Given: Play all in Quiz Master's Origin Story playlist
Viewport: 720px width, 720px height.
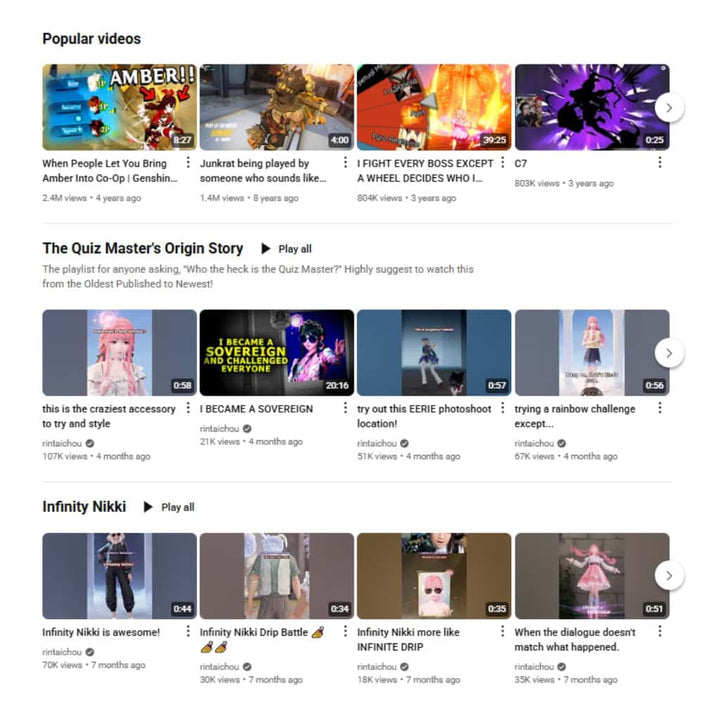Looking at the screenshot, I should pyautogui.click(x=287, y=249).
